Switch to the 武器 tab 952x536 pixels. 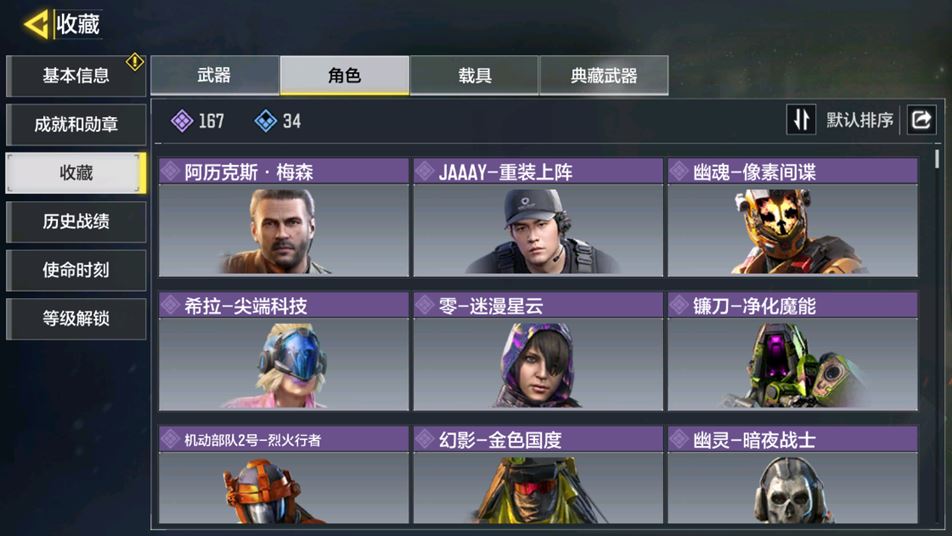pos(215,75)
